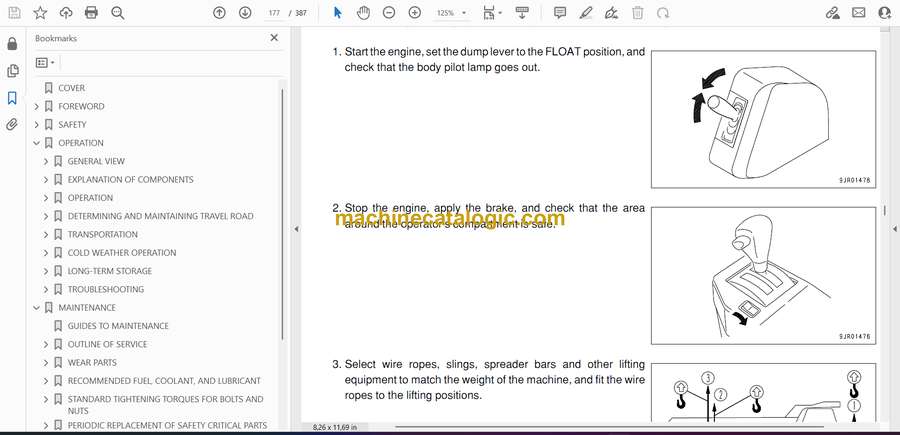Click the dump lever illustration SJR01476
The width and height of the screenshot is (900, 435).
pos(763,119)
